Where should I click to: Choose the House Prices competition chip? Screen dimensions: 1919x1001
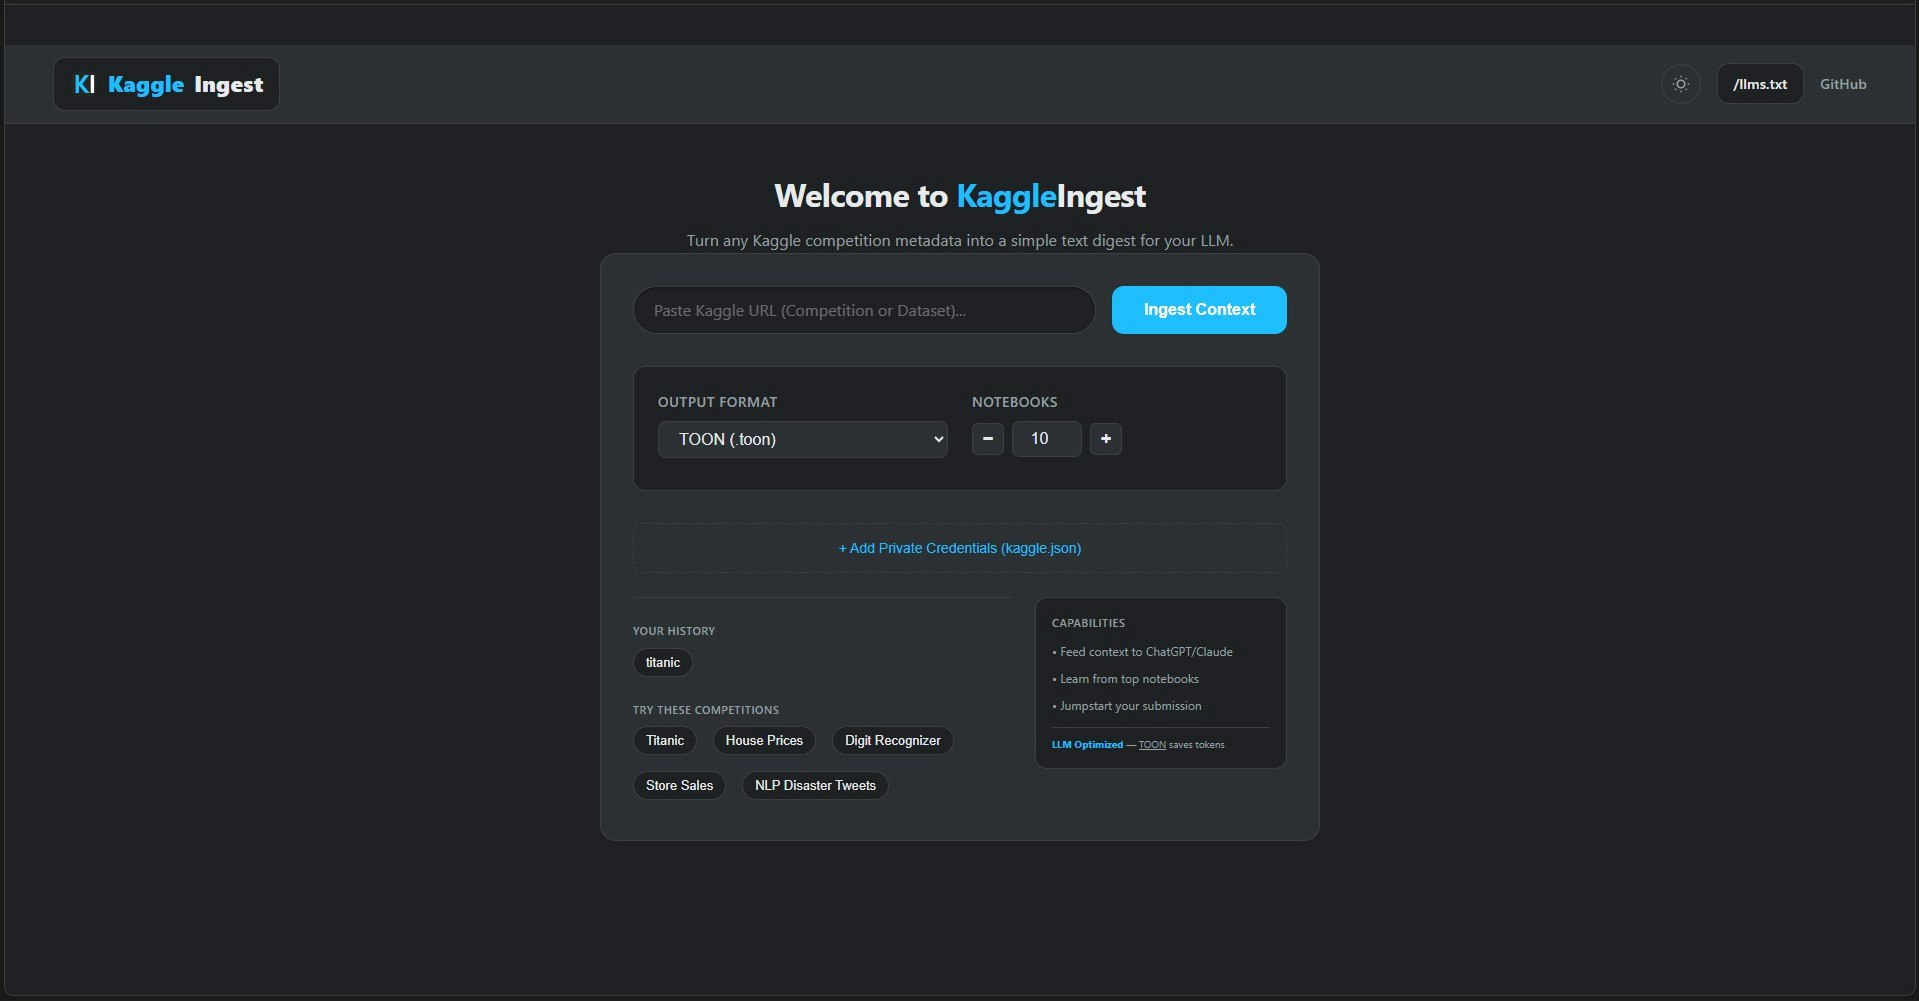click(764, 740)
